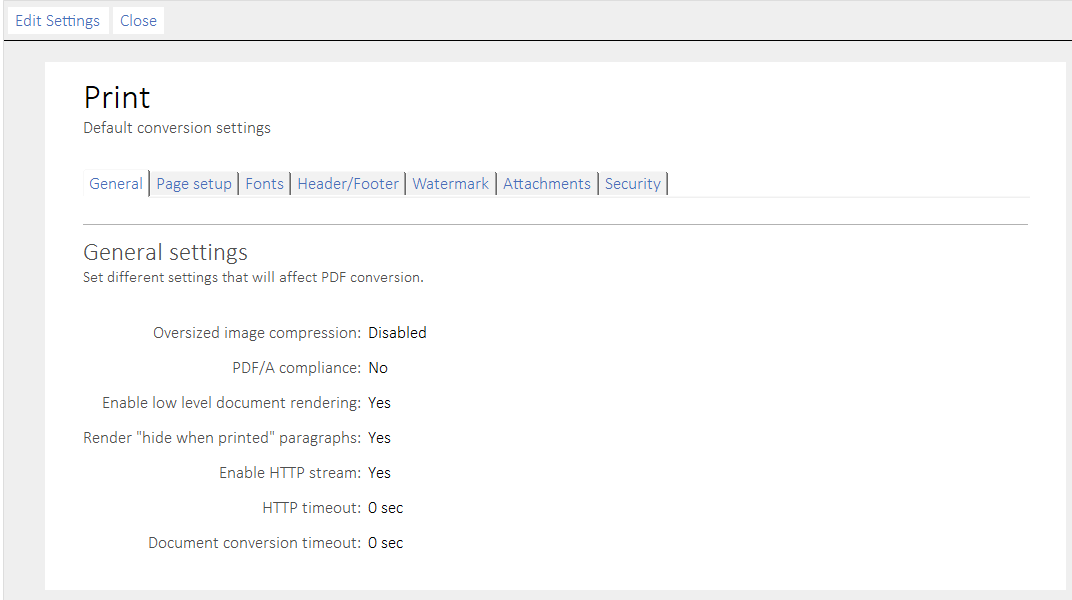The width and height of the screenshot is (1072, 600).
Task: Show the Attachments tab
Action: click(547, 184)
